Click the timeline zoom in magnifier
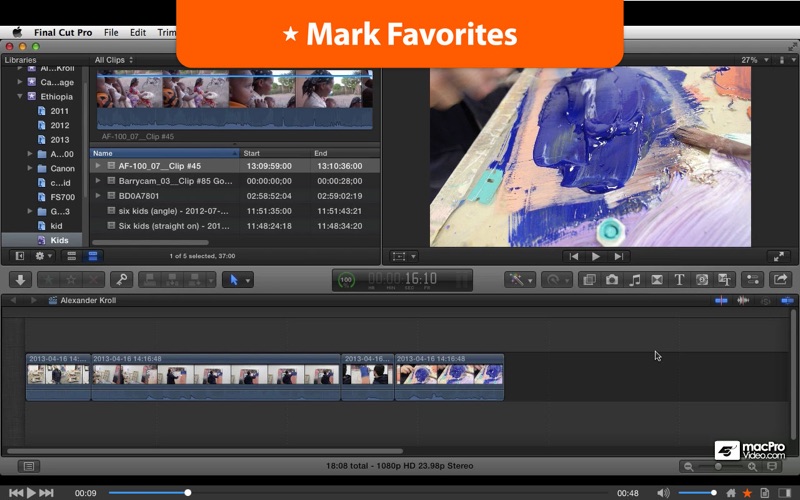800x500 pixels. point(752,466)
